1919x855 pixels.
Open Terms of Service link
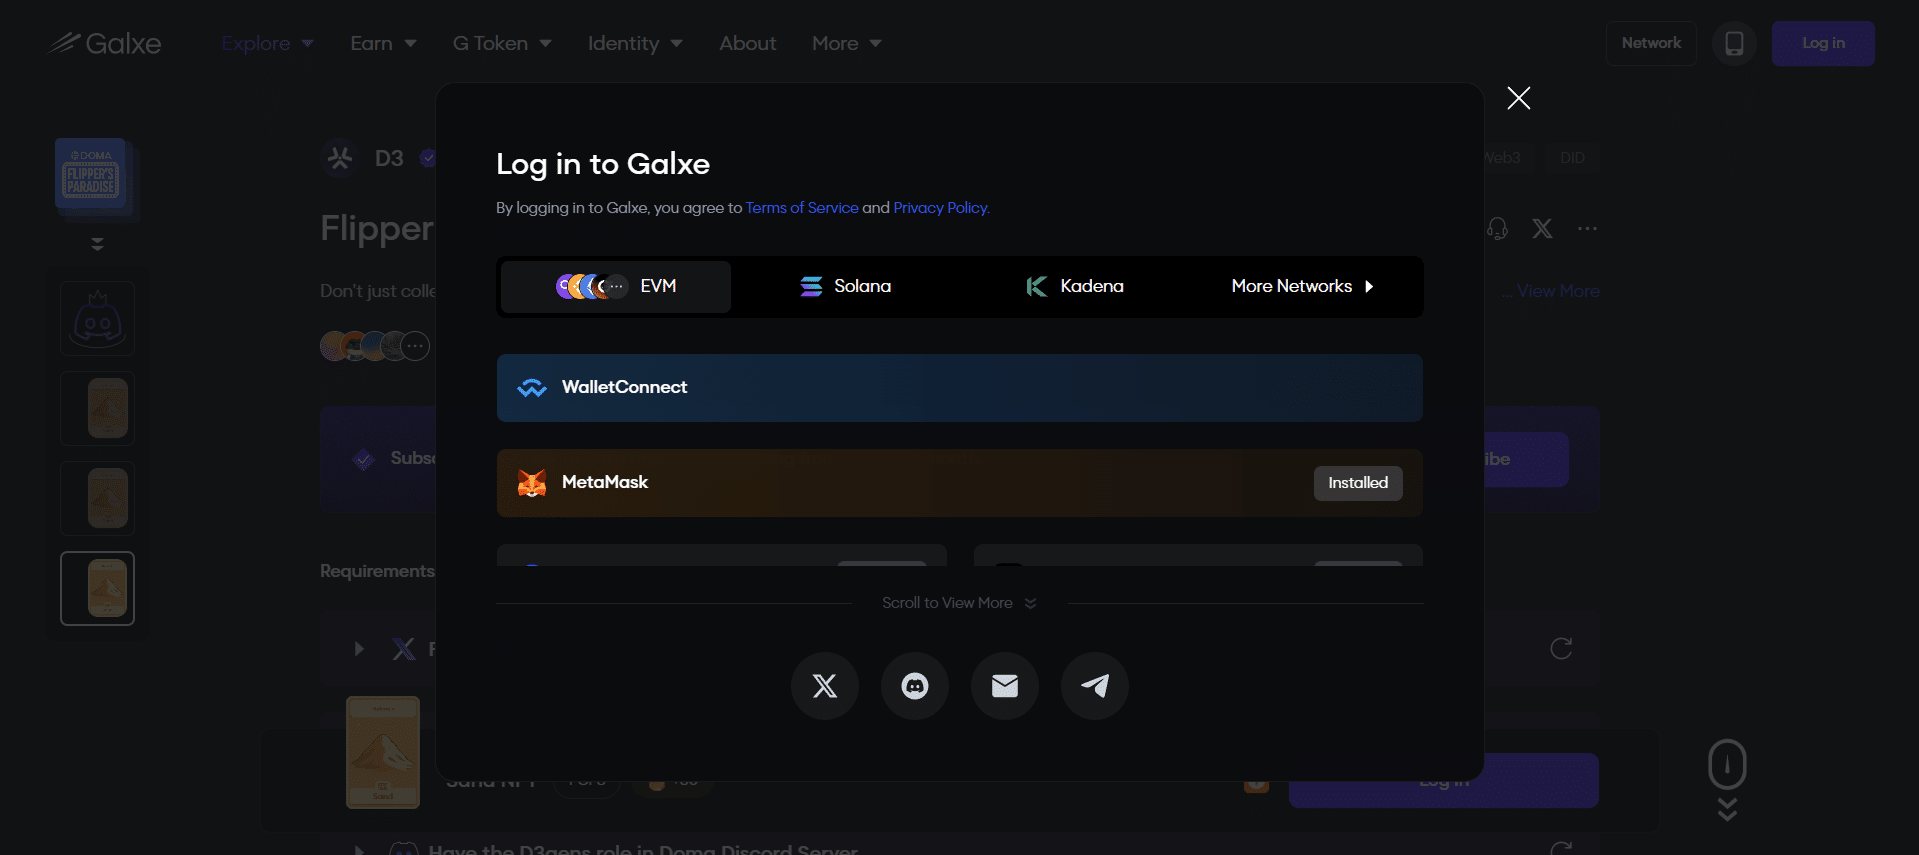802,208
